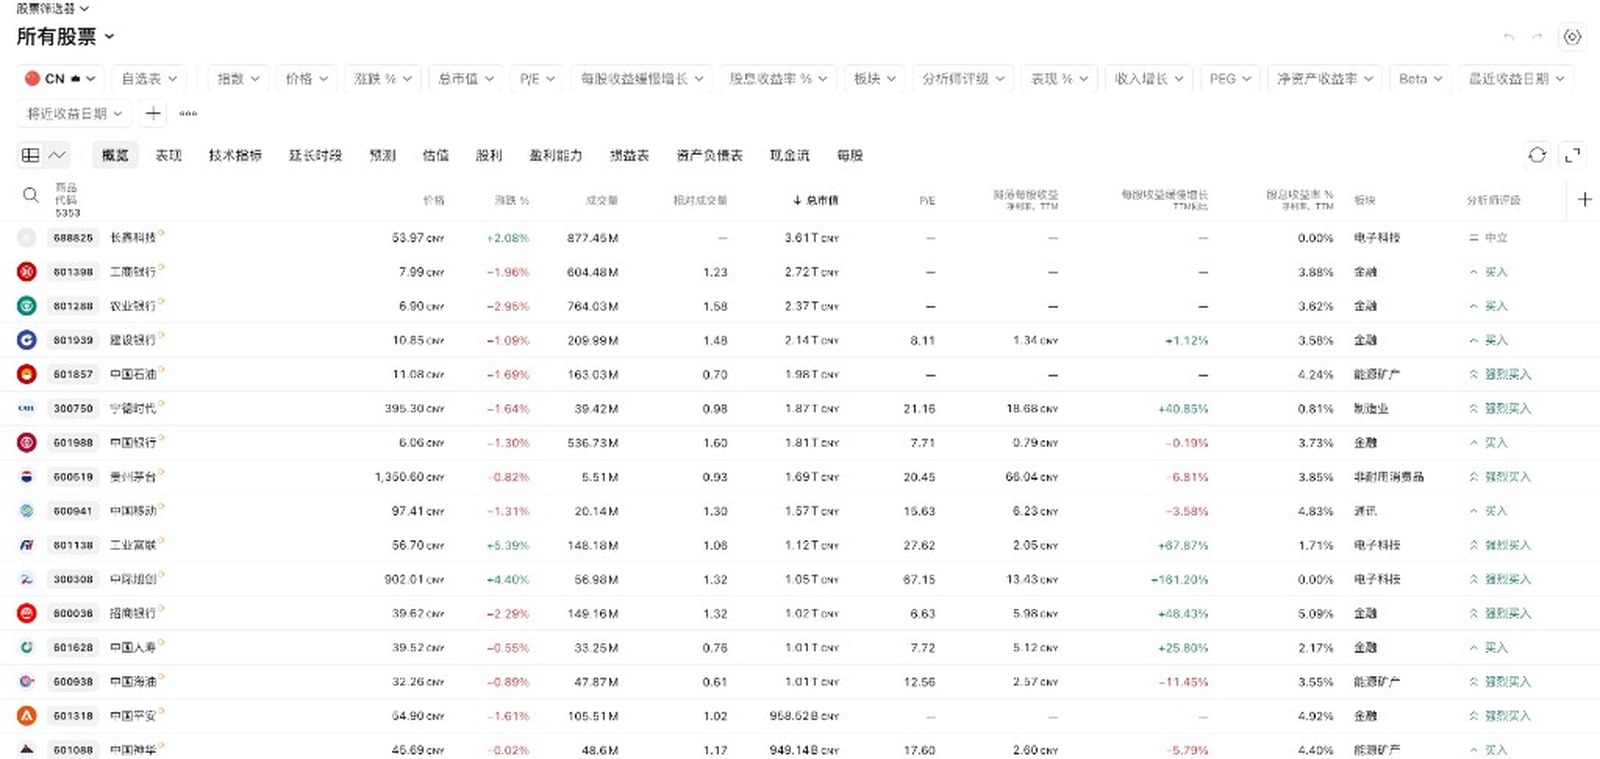Click the +161.20% EPS growth value
Image resolution: width=1600 pixels, height=759 pixels.
[x=1179, y=579]
